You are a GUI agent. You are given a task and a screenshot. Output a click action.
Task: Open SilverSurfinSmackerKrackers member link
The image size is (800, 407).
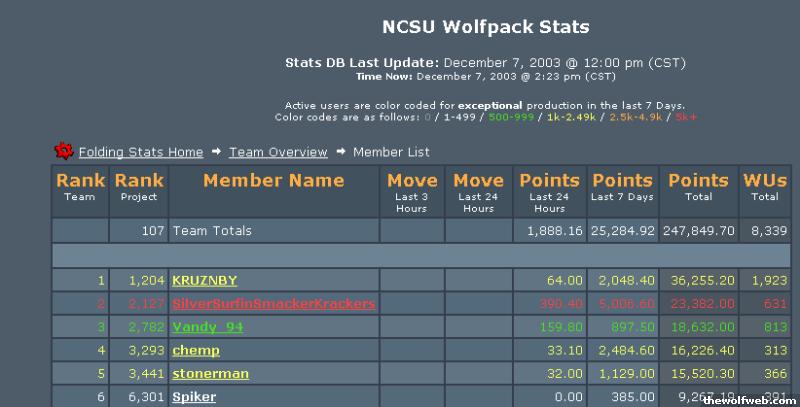coord(273,303)
